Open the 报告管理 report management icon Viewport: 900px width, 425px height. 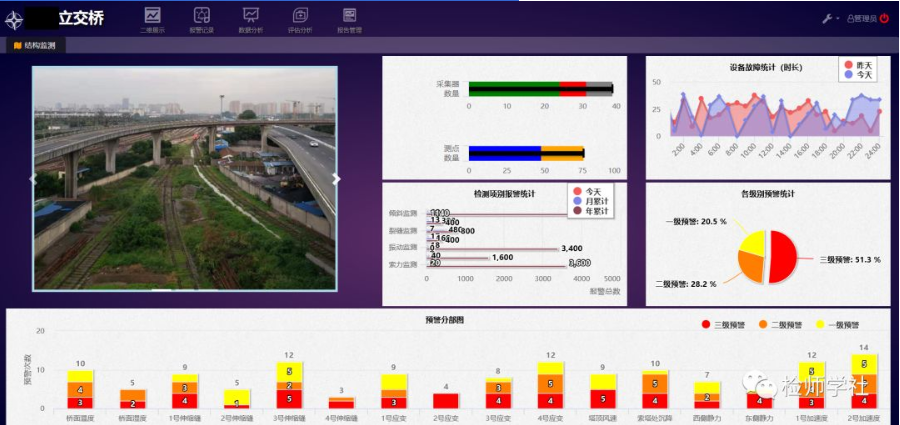click(349, 16)
